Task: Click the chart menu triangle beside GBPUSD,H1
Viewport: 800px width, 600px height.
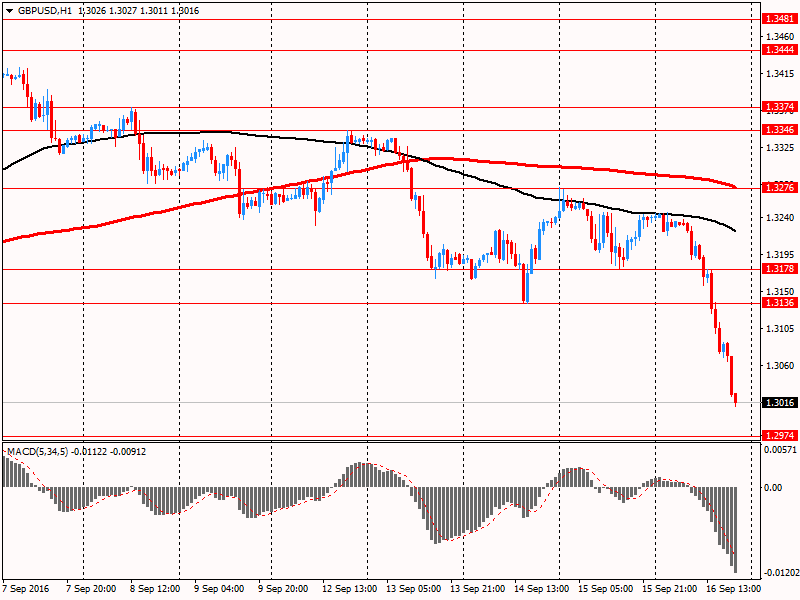Action: [10, 11]
